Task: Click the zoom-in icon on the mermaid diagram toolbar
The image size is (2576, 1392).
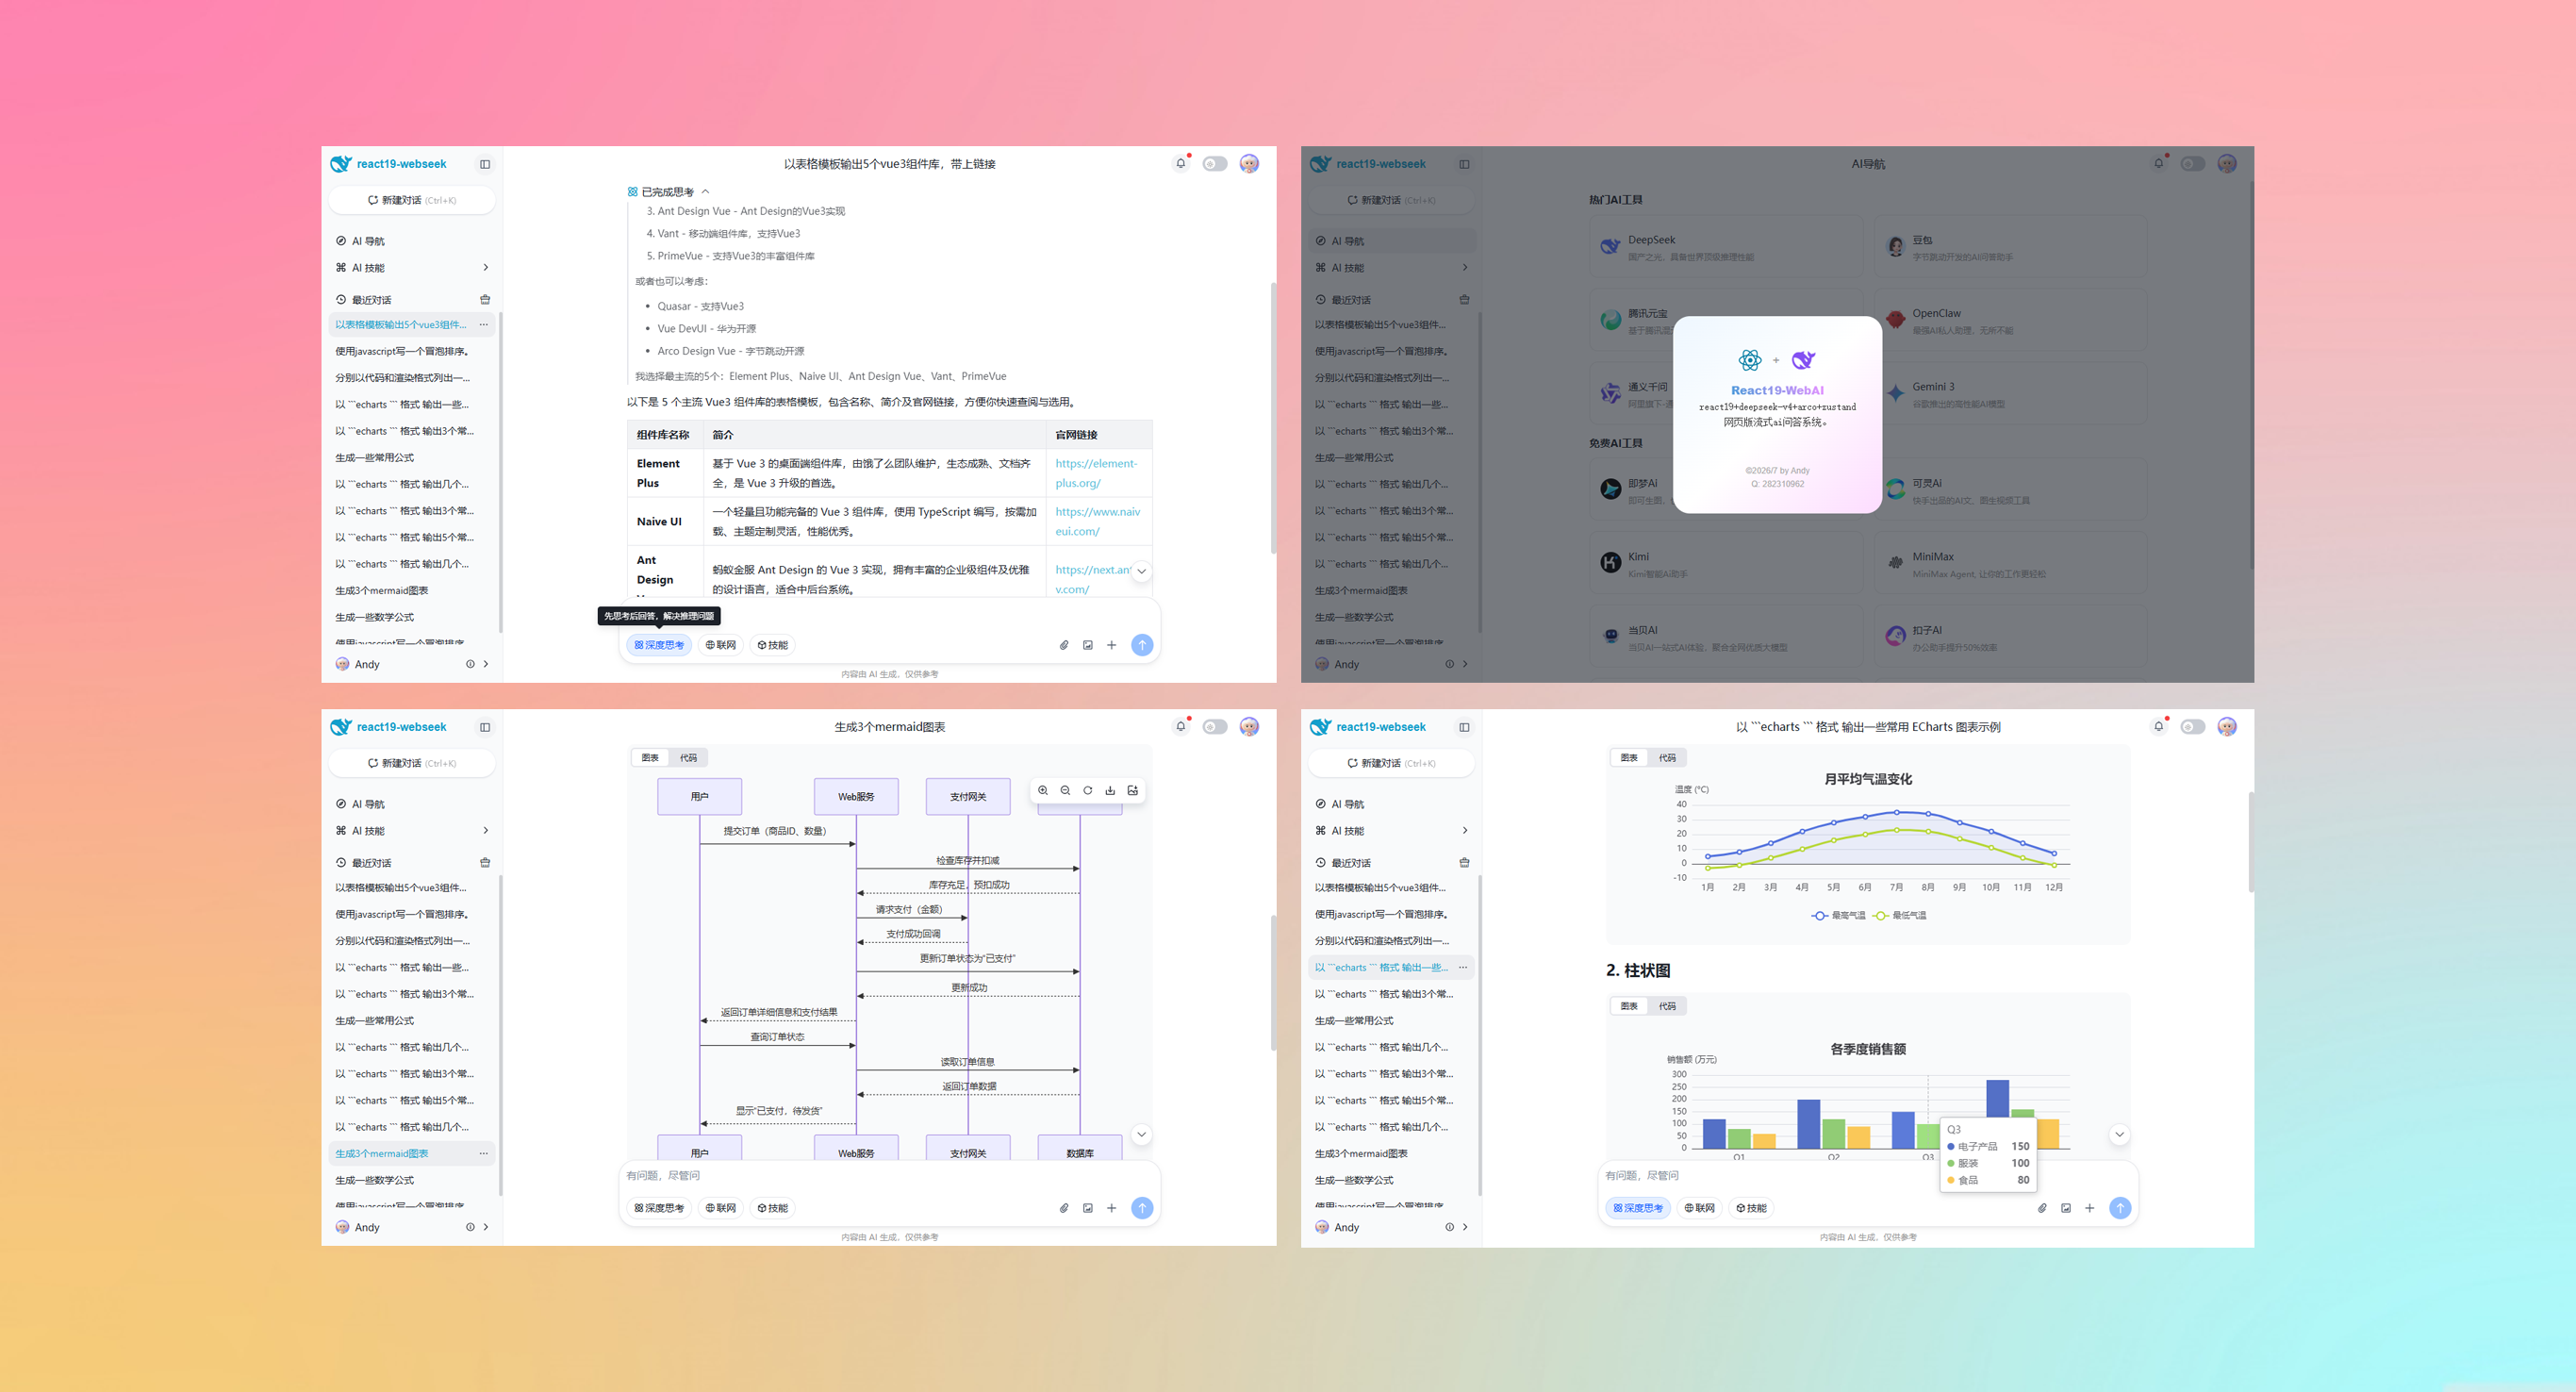Action: click(x=1043, y=790)
